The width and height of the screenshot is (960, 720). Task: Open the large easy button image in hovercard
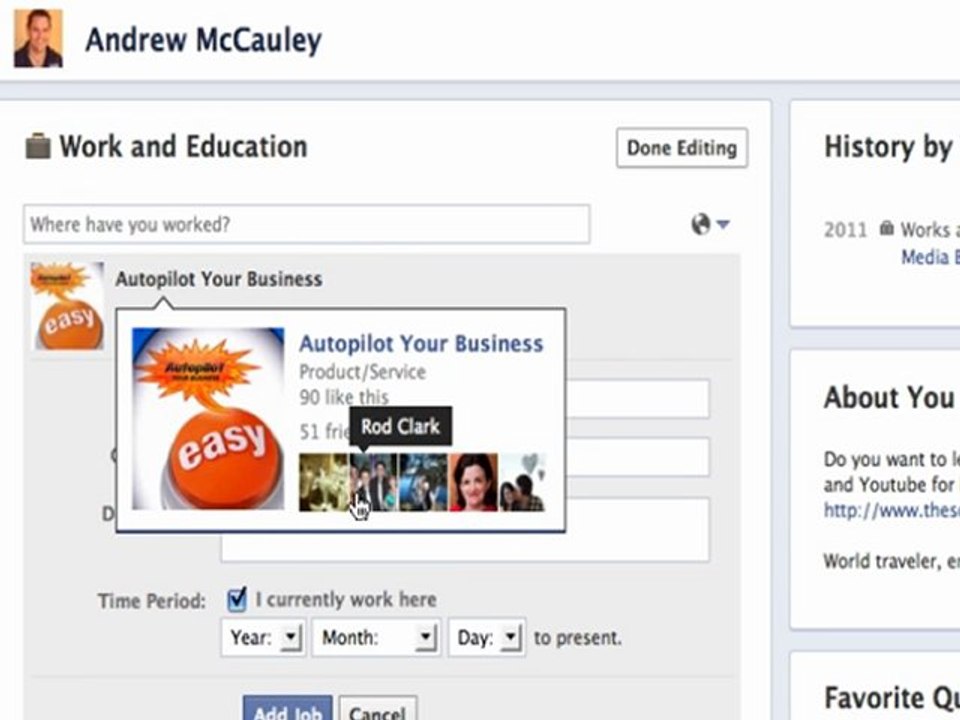(208, 419)
